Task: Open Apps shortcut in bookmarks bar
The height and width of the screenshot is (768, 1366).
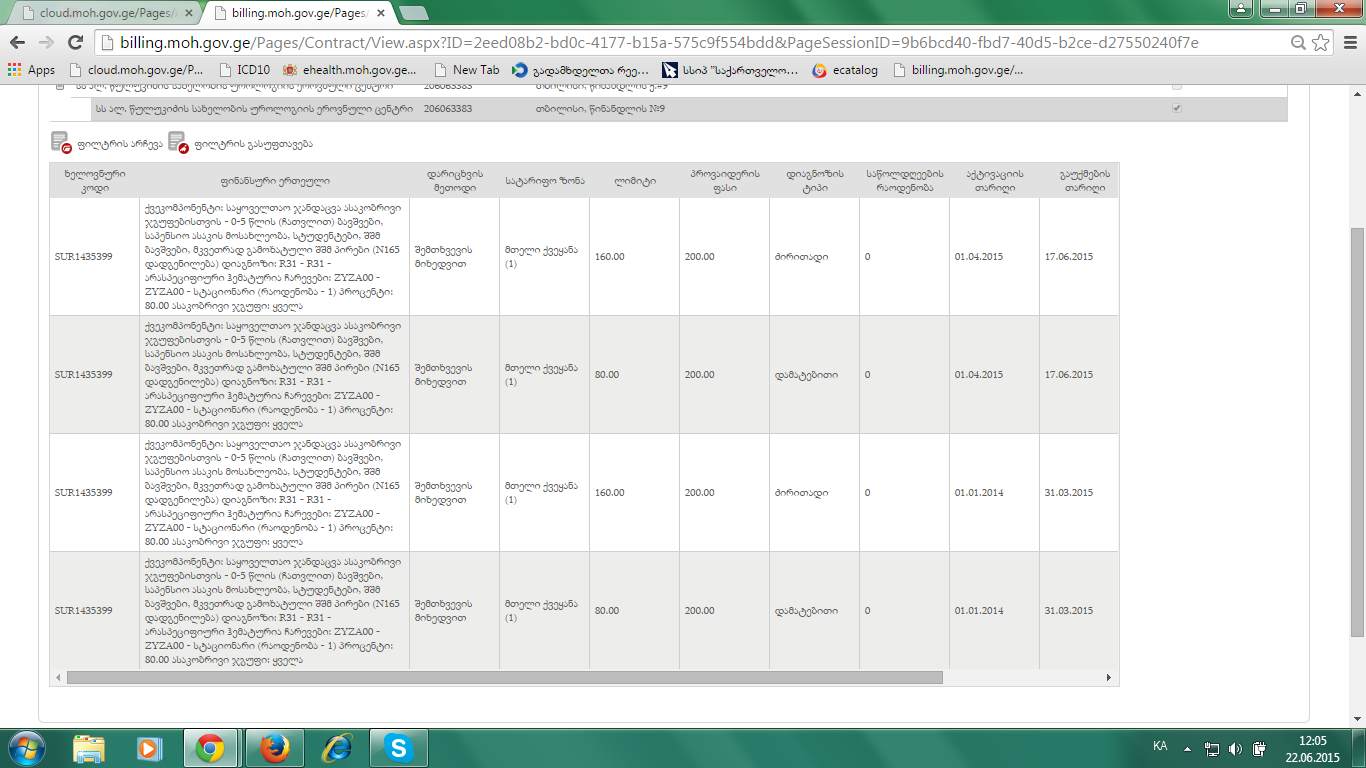Action: pos(31,70)
